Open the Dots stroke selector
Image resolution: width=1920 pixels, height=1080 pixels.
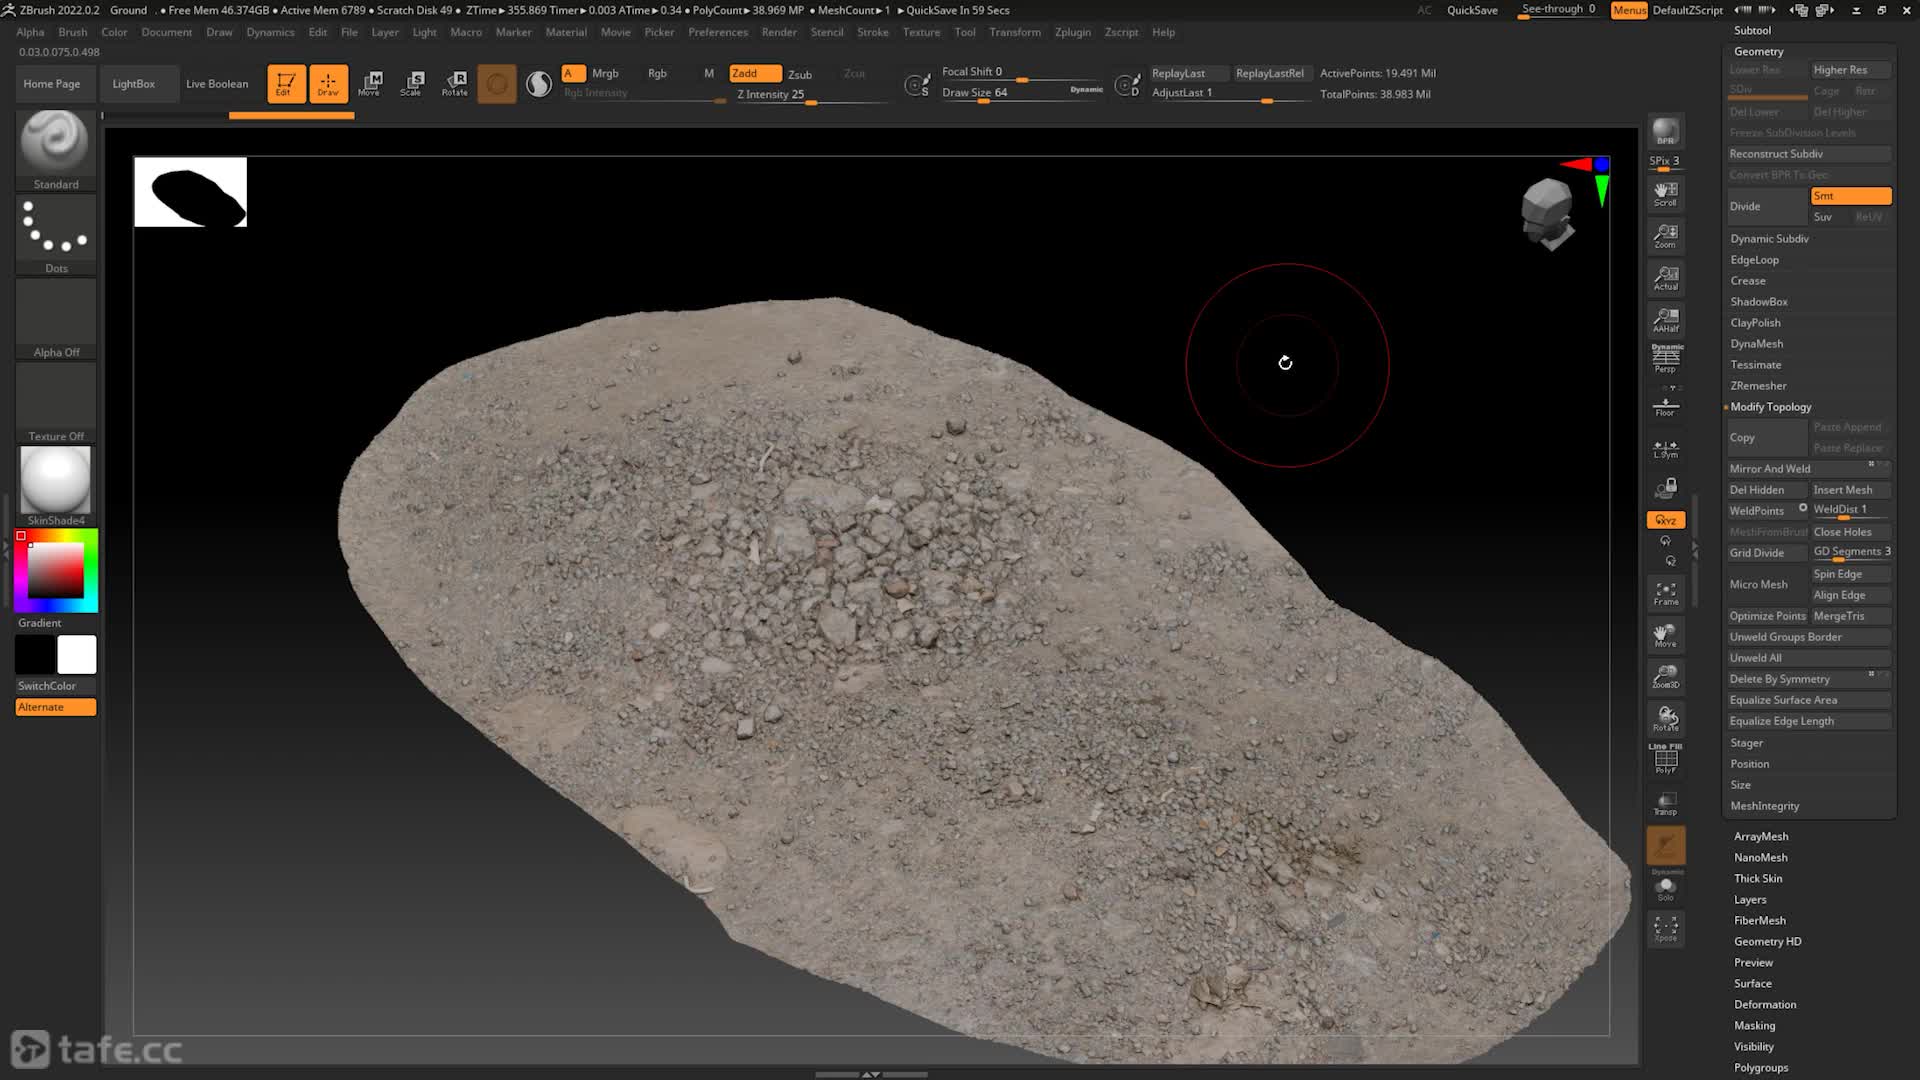[56, 234]
